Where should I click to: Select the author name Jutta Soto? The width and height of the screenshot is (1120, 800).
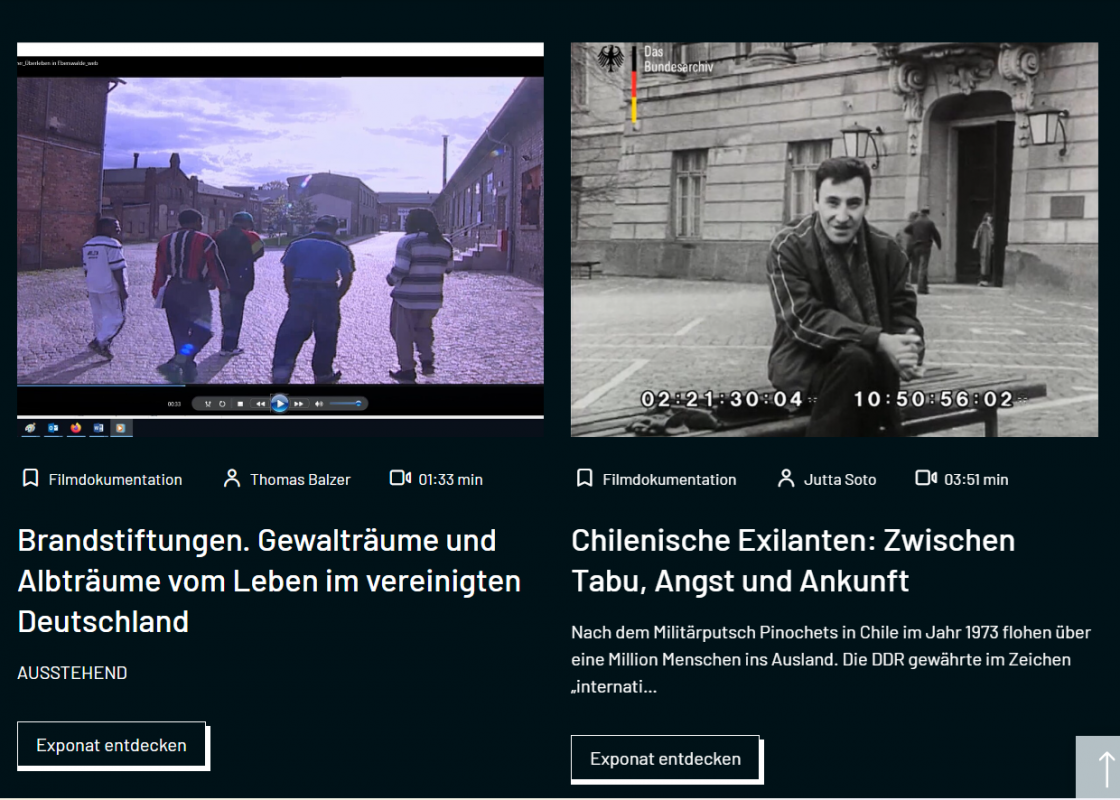pyautogui.click(x=840, y=480)
